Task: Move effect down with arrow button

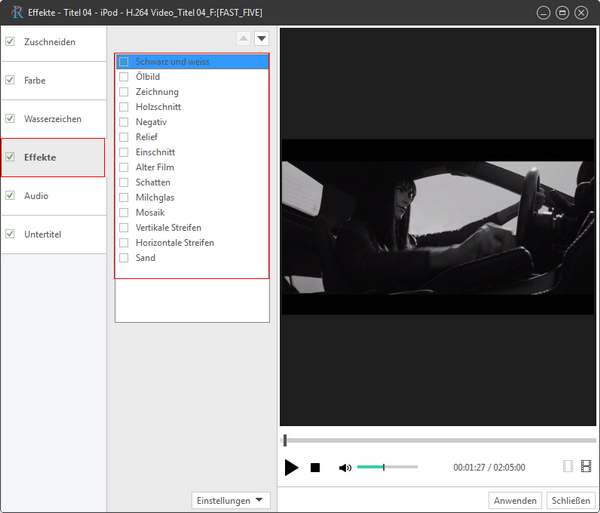Action: pyautogui.click(x=262, y=38)
